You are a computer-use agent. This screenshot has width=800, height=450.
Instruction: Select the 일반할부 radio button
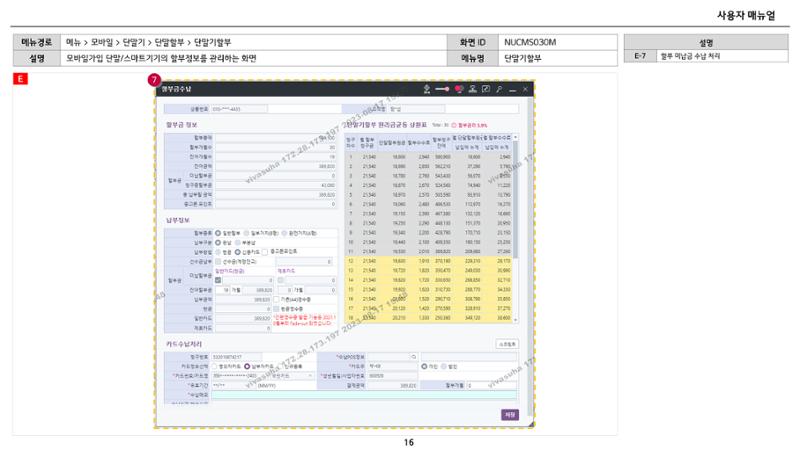click(x=218, y=233)
